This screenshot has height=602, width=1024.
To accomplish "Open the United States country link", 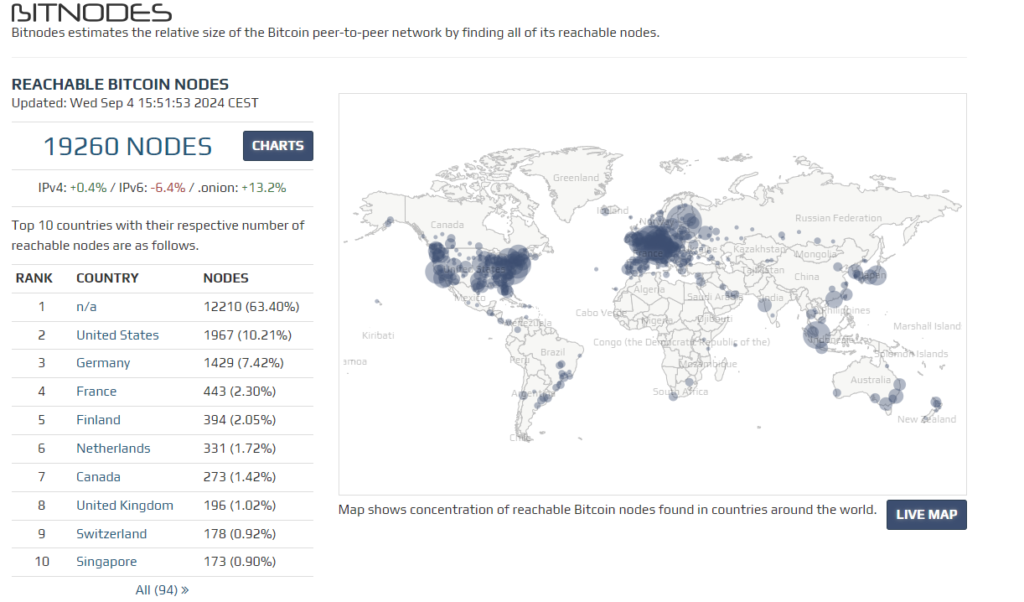I will tap(117, 335).
